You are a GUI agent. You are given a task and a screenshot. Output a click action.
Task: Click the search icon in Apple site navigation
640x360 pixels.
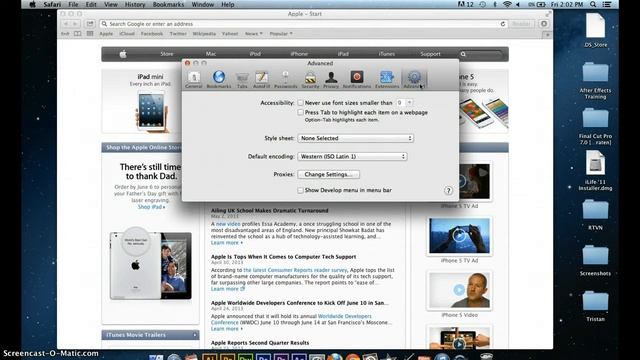[463, 54]
